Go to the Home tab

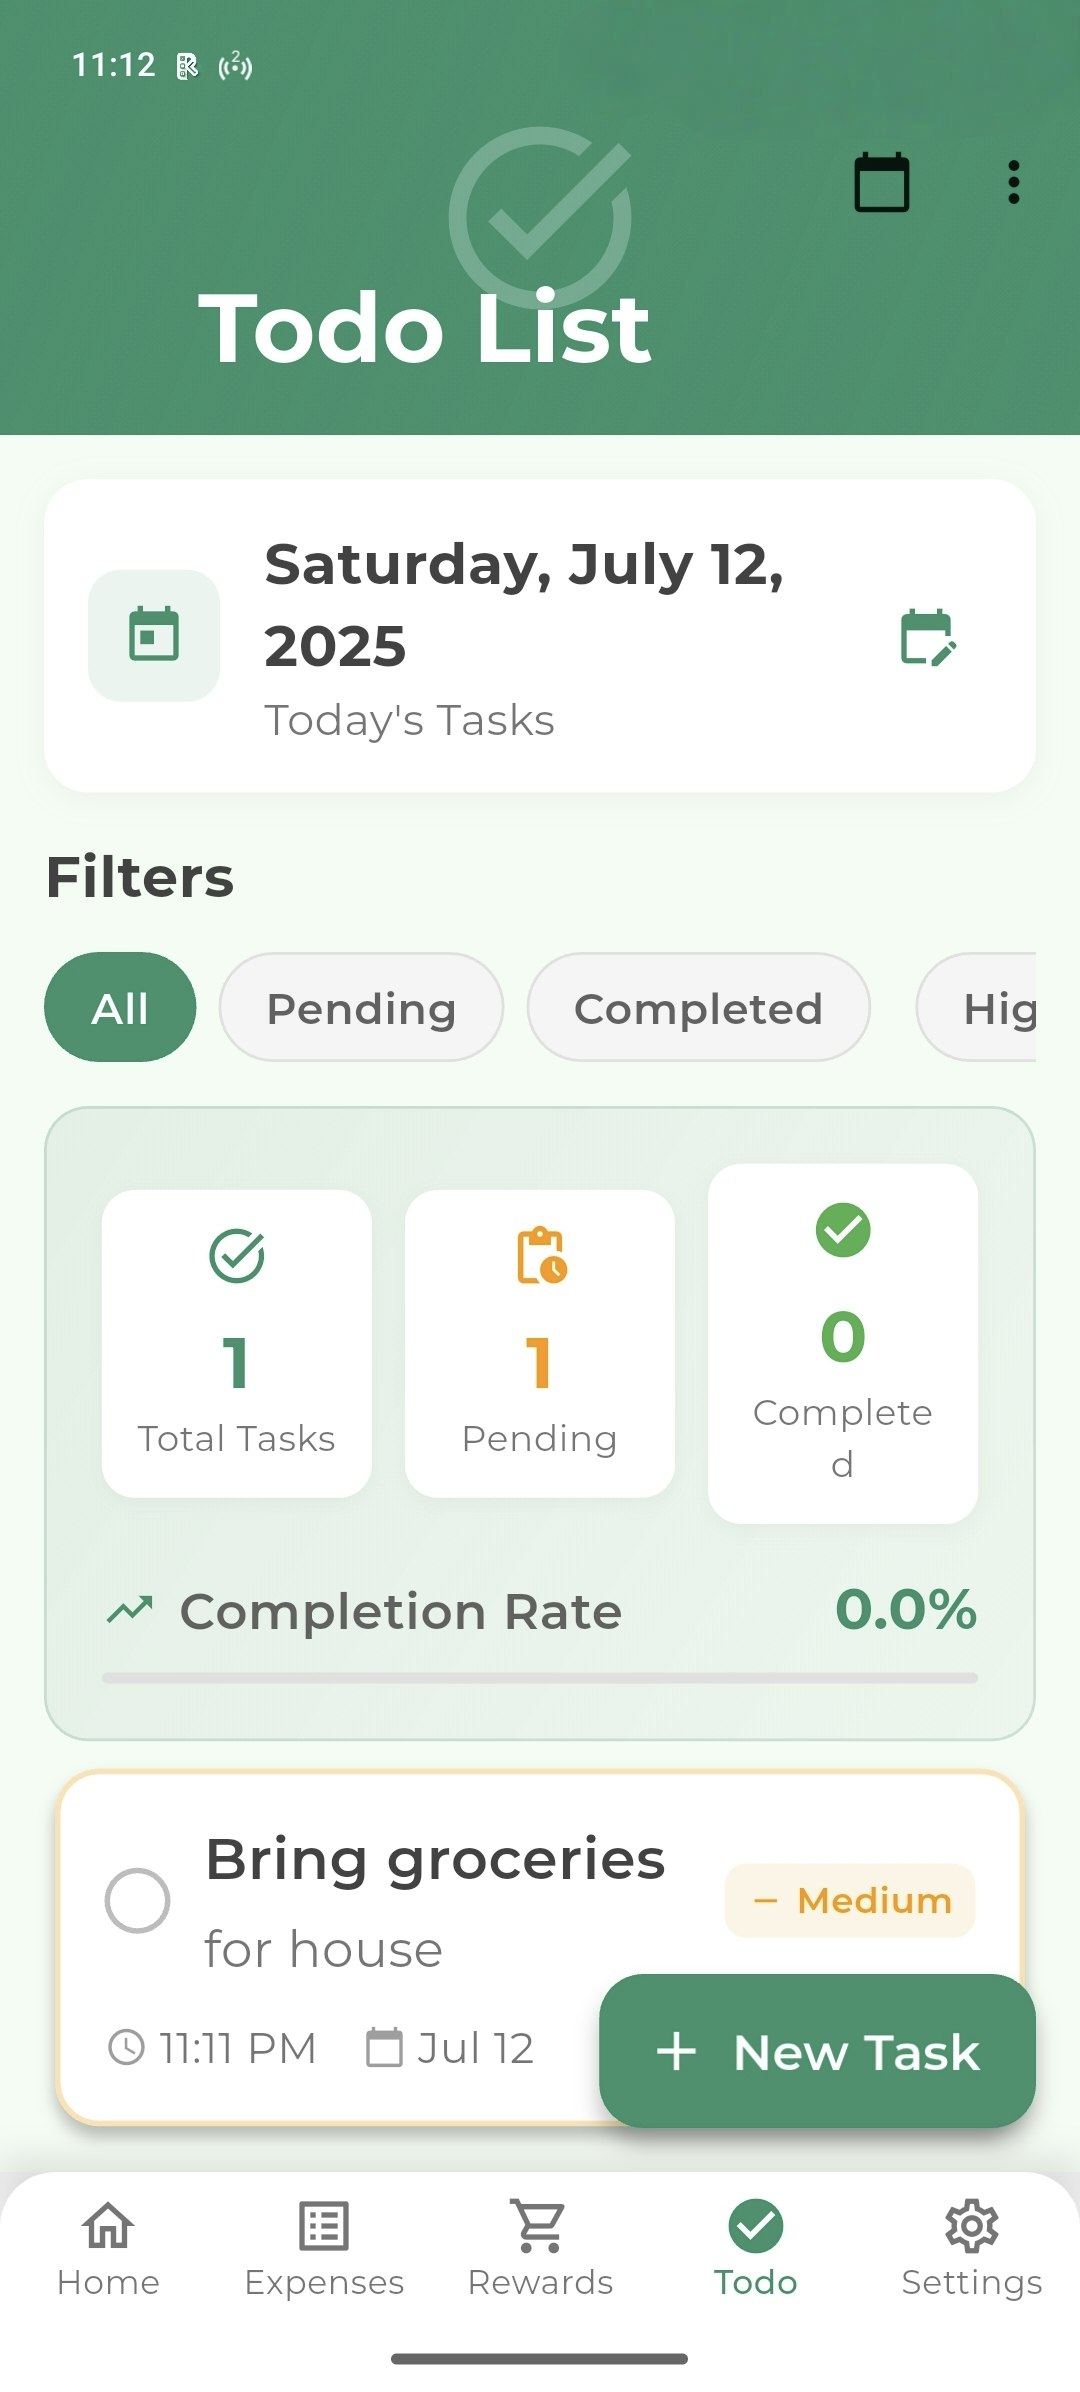point(108,2248)
